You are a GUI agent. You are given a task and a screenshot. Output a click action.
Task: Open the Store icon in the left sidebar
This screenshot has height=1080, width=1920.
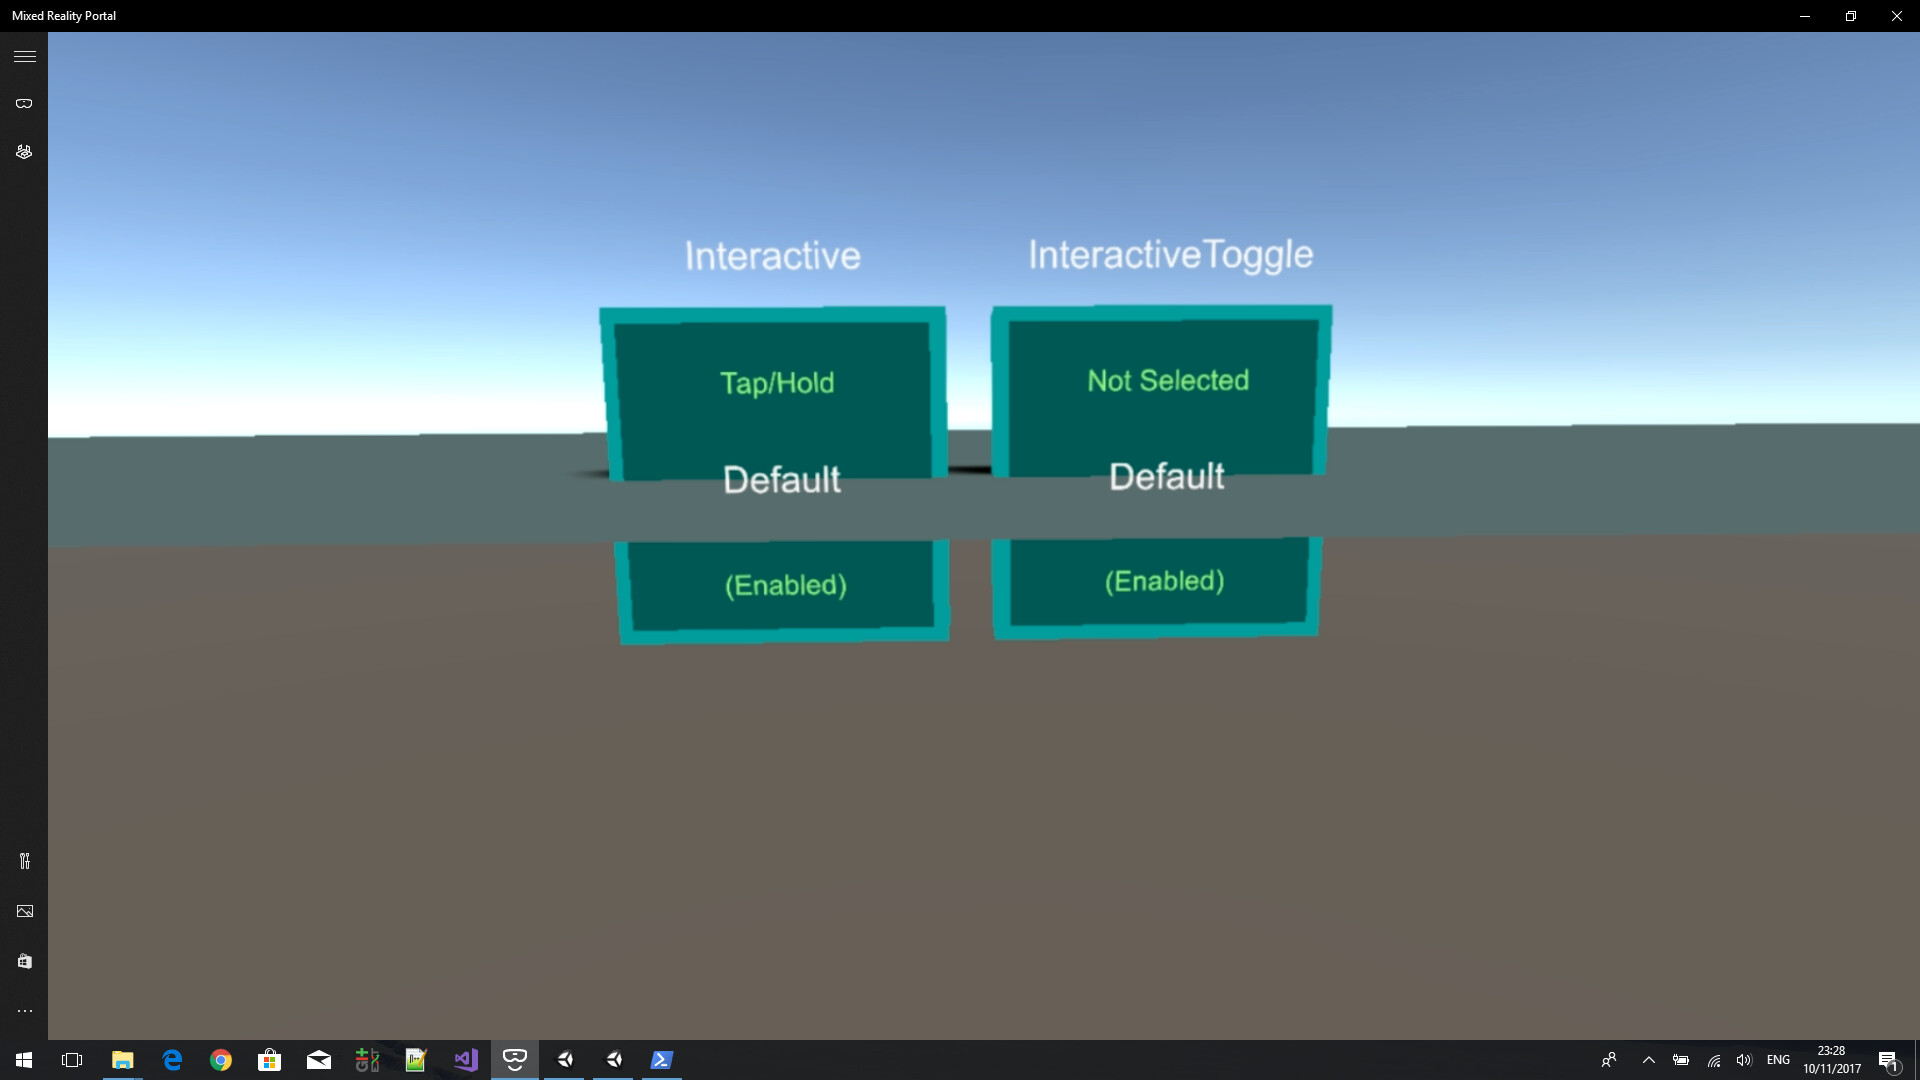pos(24,961)
